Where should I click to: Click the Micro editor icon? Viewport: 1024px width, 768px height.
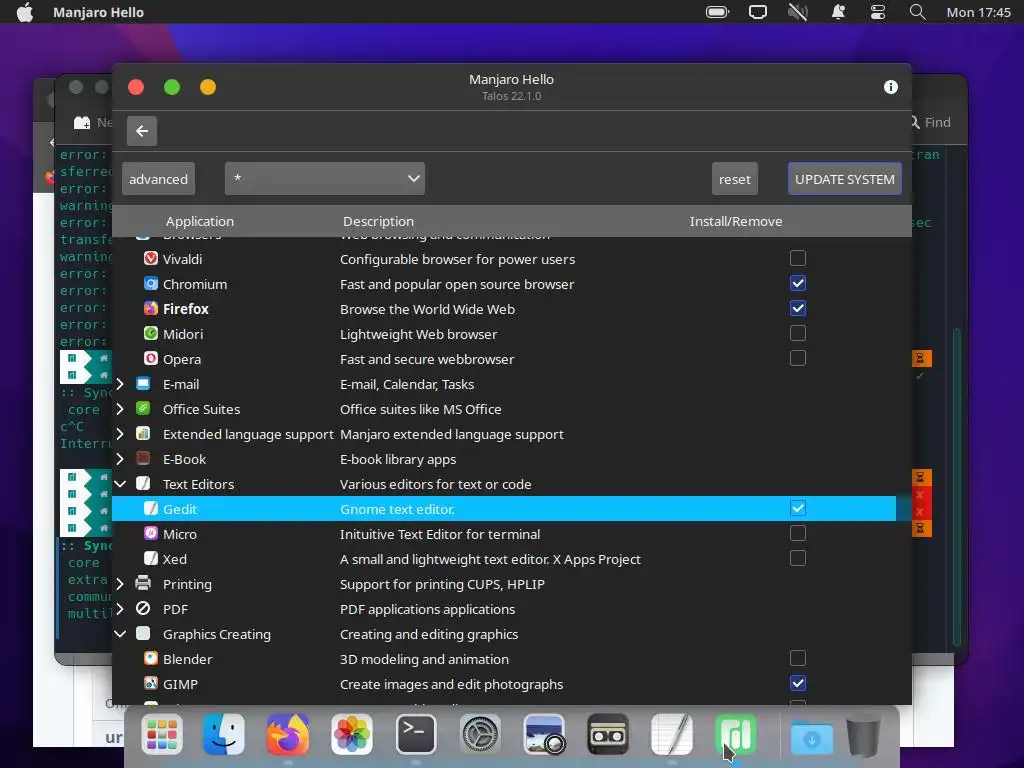[151, 534]
